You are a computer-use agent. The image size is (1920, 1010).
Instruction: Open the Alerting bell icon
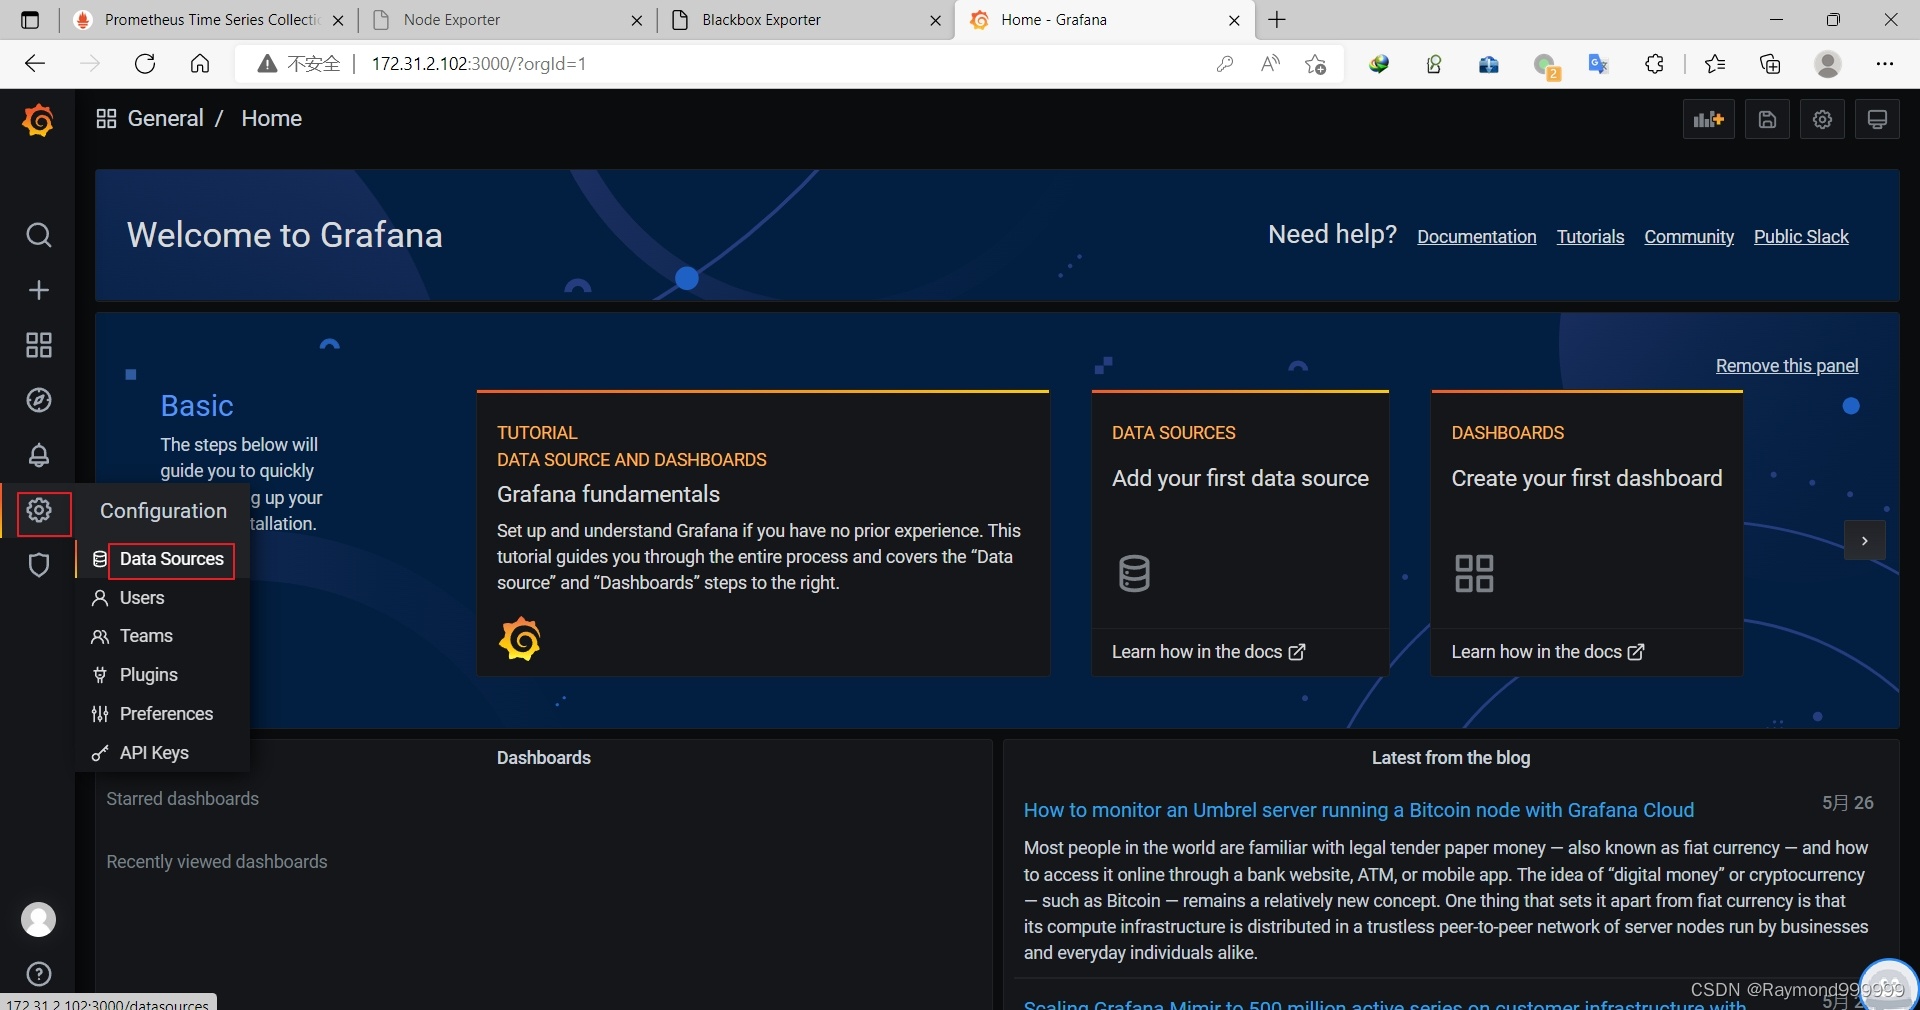[x=38, y=455]
